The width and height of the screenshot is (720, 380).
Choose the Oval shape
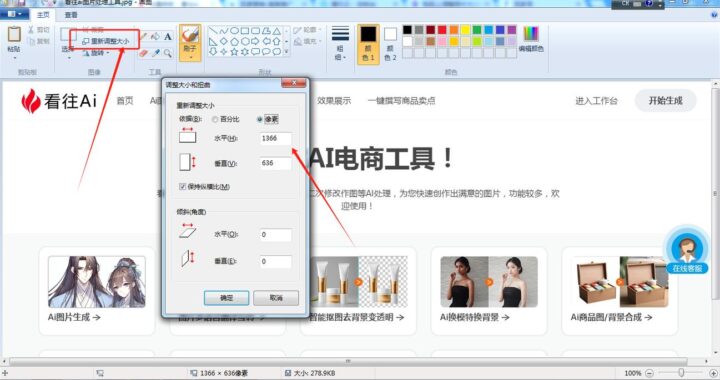pyautogui.click(x=234, y=31)
